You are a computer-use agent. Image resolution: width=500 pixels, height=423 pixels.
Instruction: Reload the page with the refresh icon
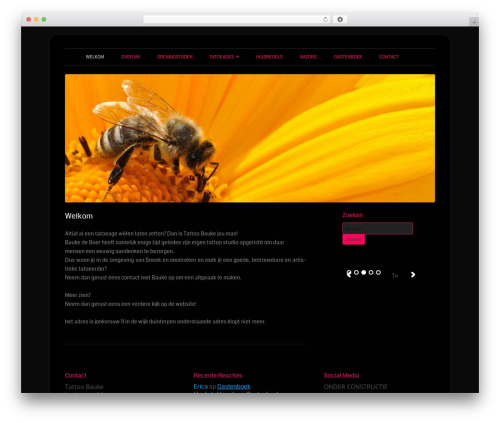point(325,19)
